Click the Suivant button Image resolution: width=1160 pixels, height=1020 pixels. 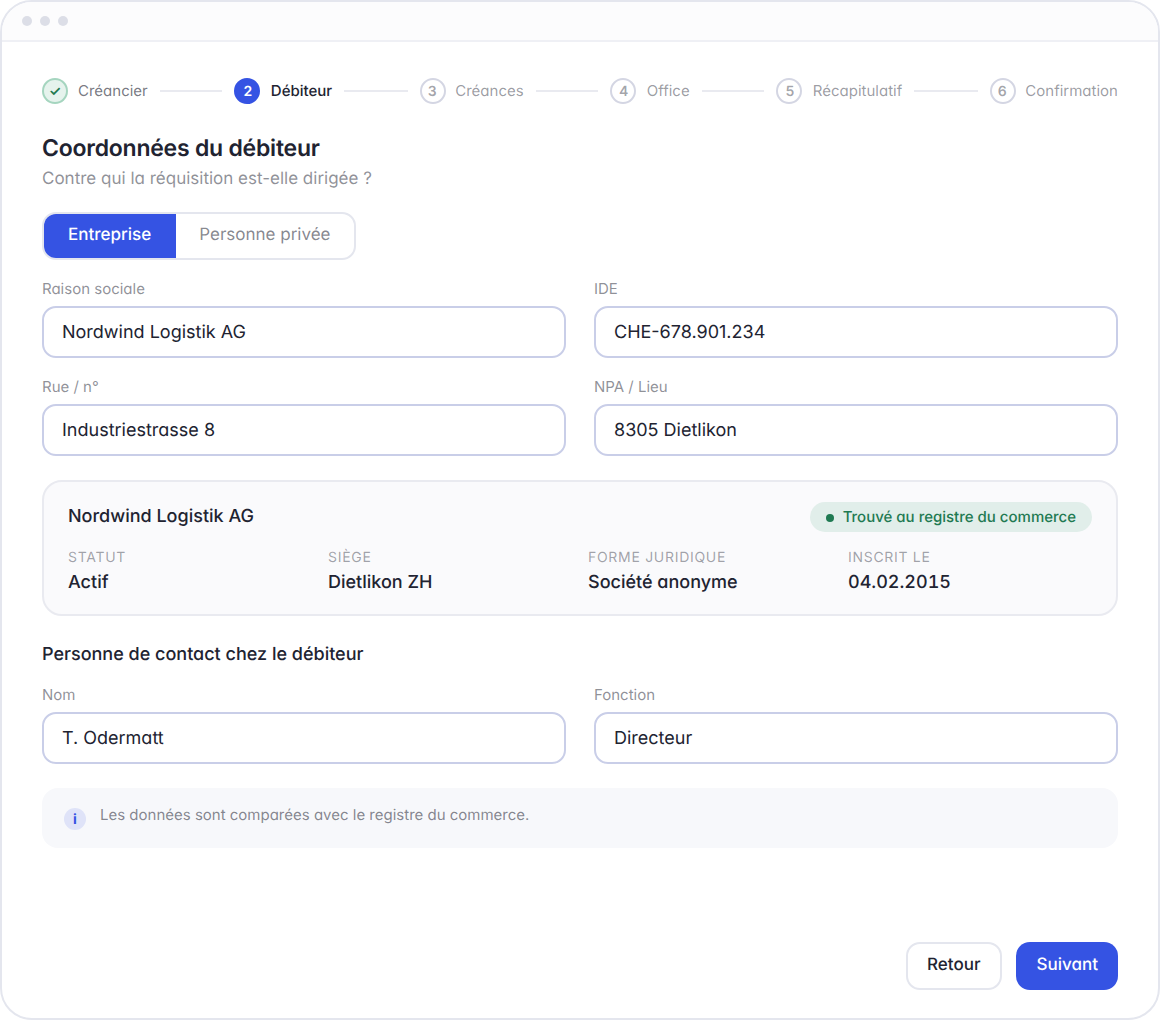(x=1066, y=965)
